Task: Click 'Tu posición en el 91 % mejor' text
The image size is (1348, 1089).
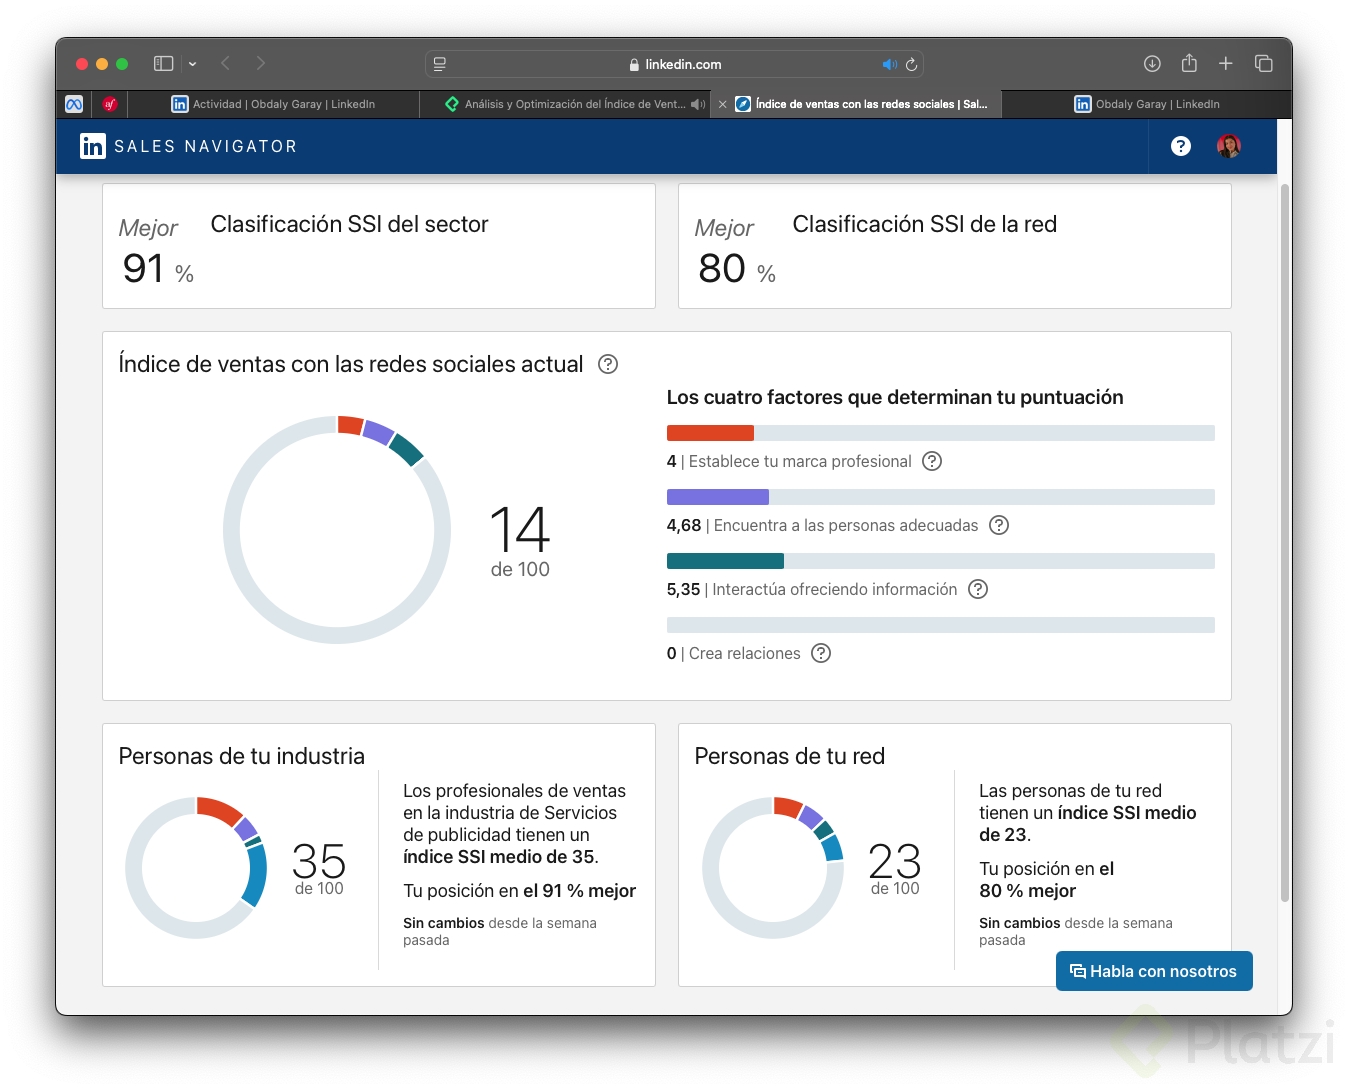Action: 520,891
